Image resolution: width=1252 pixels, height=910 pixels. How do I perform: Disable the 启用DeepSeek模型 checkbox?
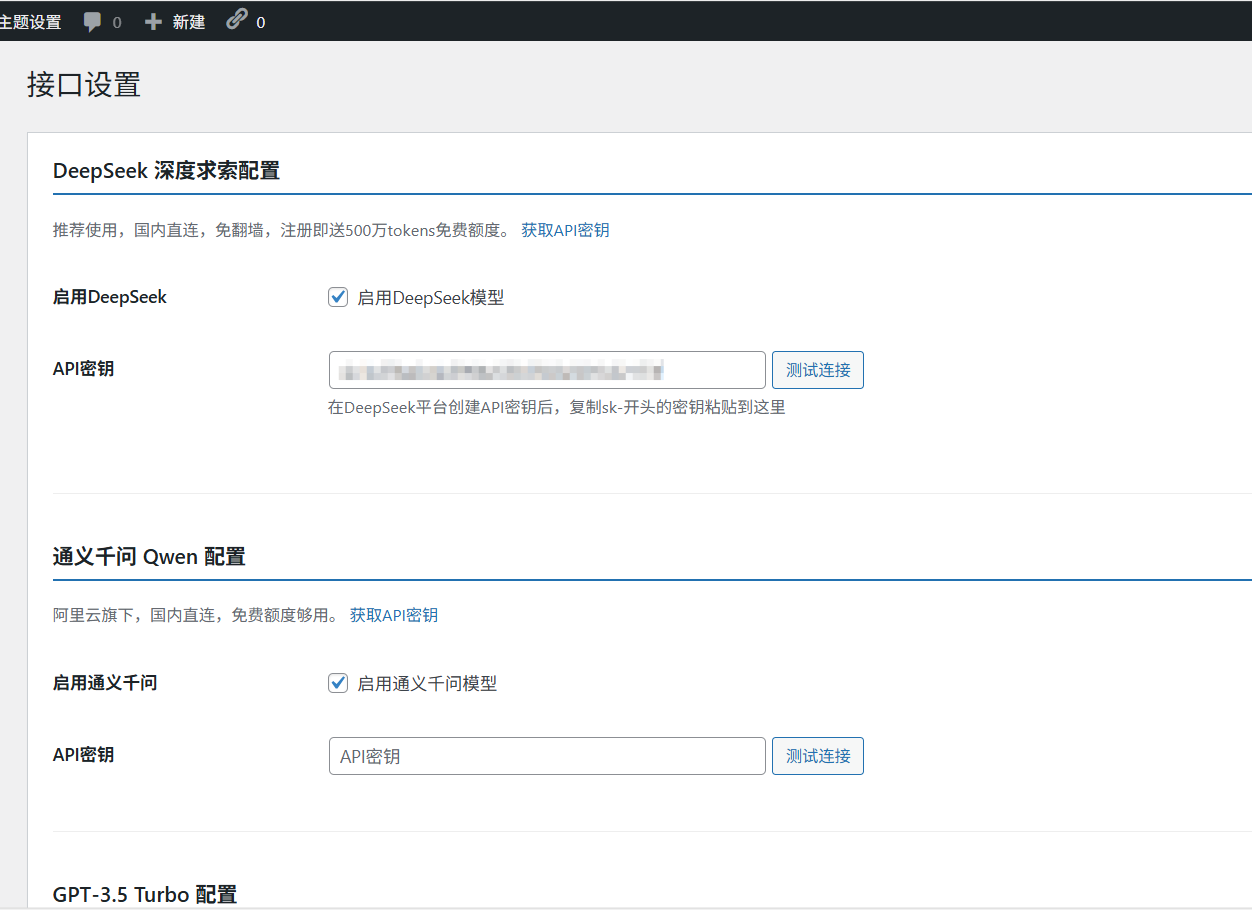pyautogui.click(x=338, y=296)
